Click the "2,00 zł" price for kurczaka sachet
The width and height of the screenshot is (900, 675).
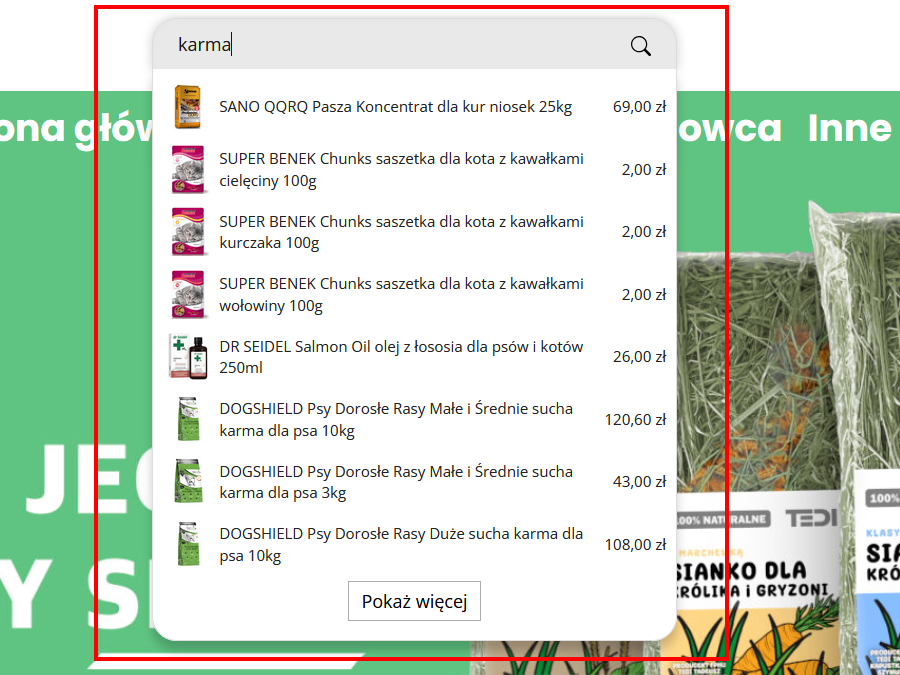(644, 232)
